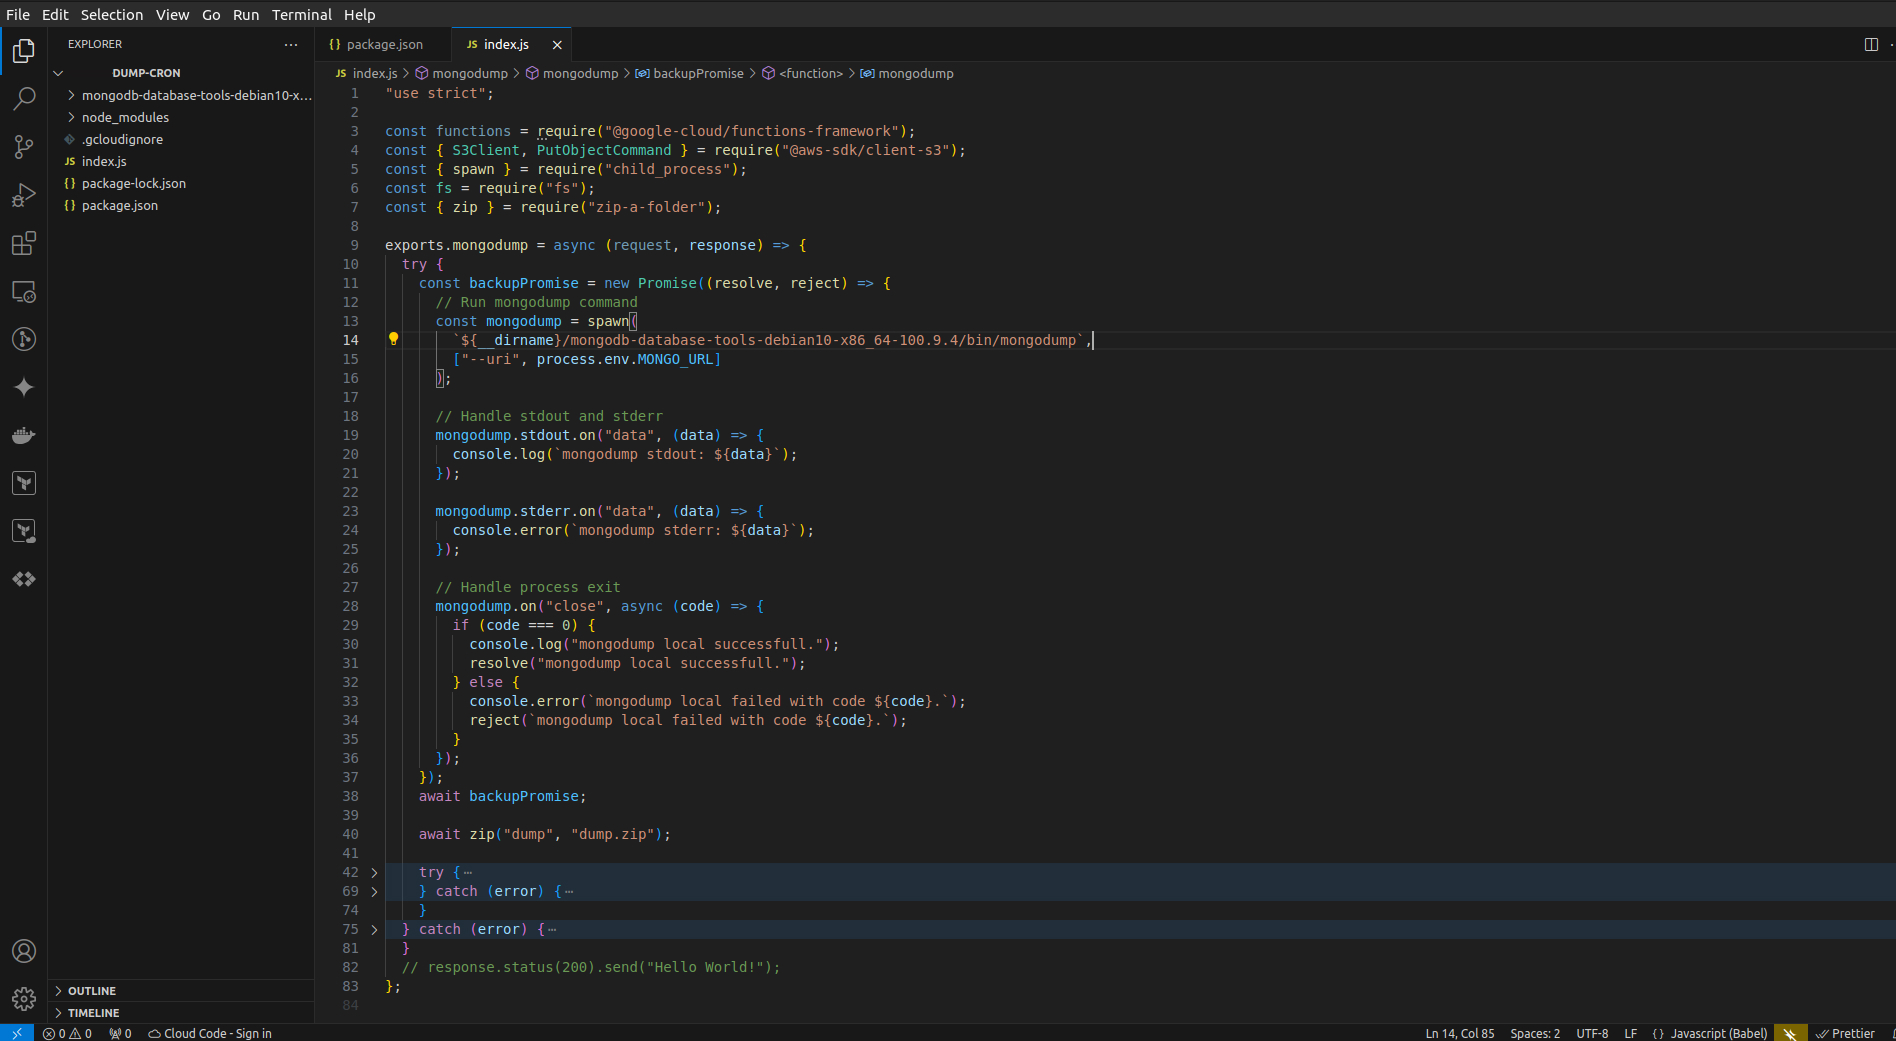The image size is (1896, 1041).
Task: Place cursor on 'await backupPromise;' line
Action: (502, 796)
